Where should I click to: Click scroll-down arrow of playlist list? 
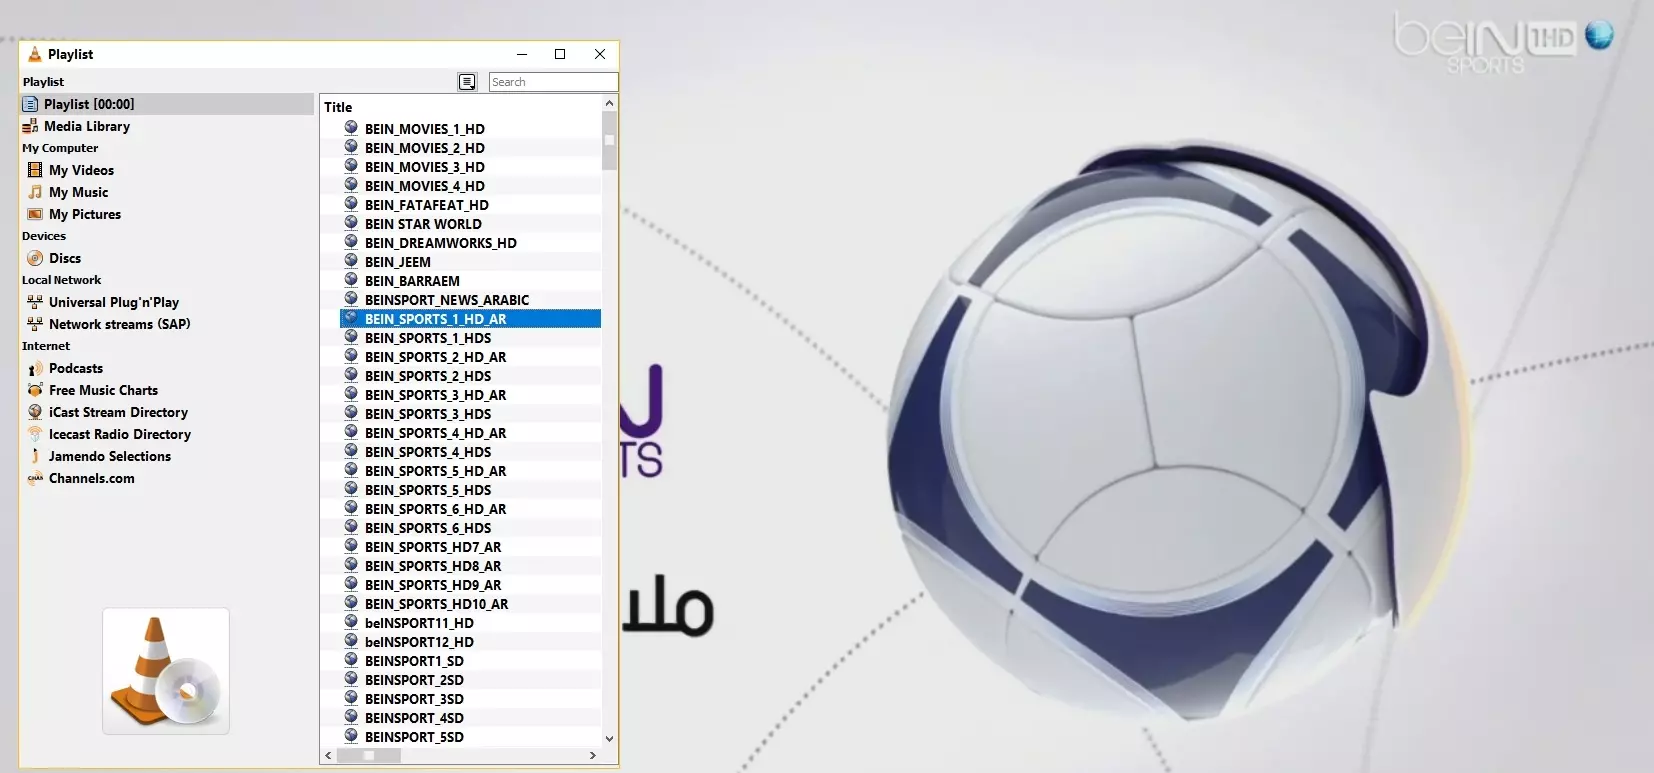(x=609, y=739)
